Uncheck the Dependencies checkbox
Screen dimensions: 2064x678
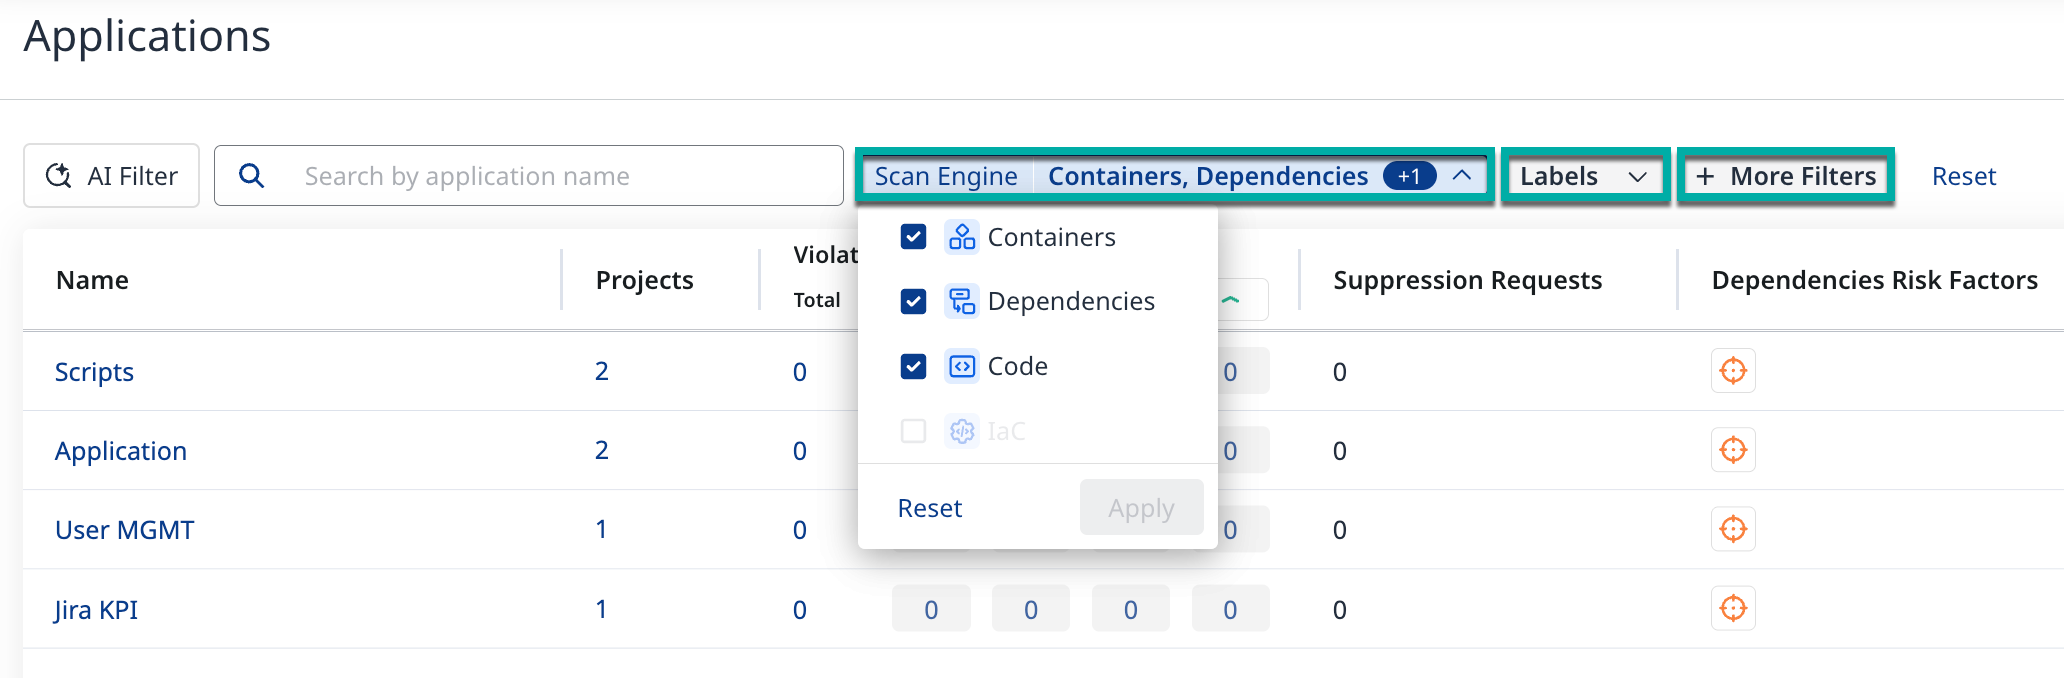pyautogui.click(x=913, y=301)
